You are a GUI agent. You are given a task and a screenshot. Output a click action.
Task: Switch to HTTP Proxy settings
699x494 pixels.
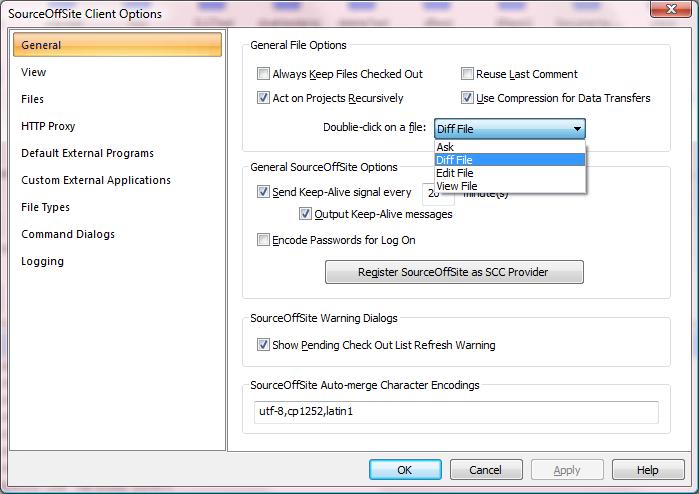coord(48,126)
